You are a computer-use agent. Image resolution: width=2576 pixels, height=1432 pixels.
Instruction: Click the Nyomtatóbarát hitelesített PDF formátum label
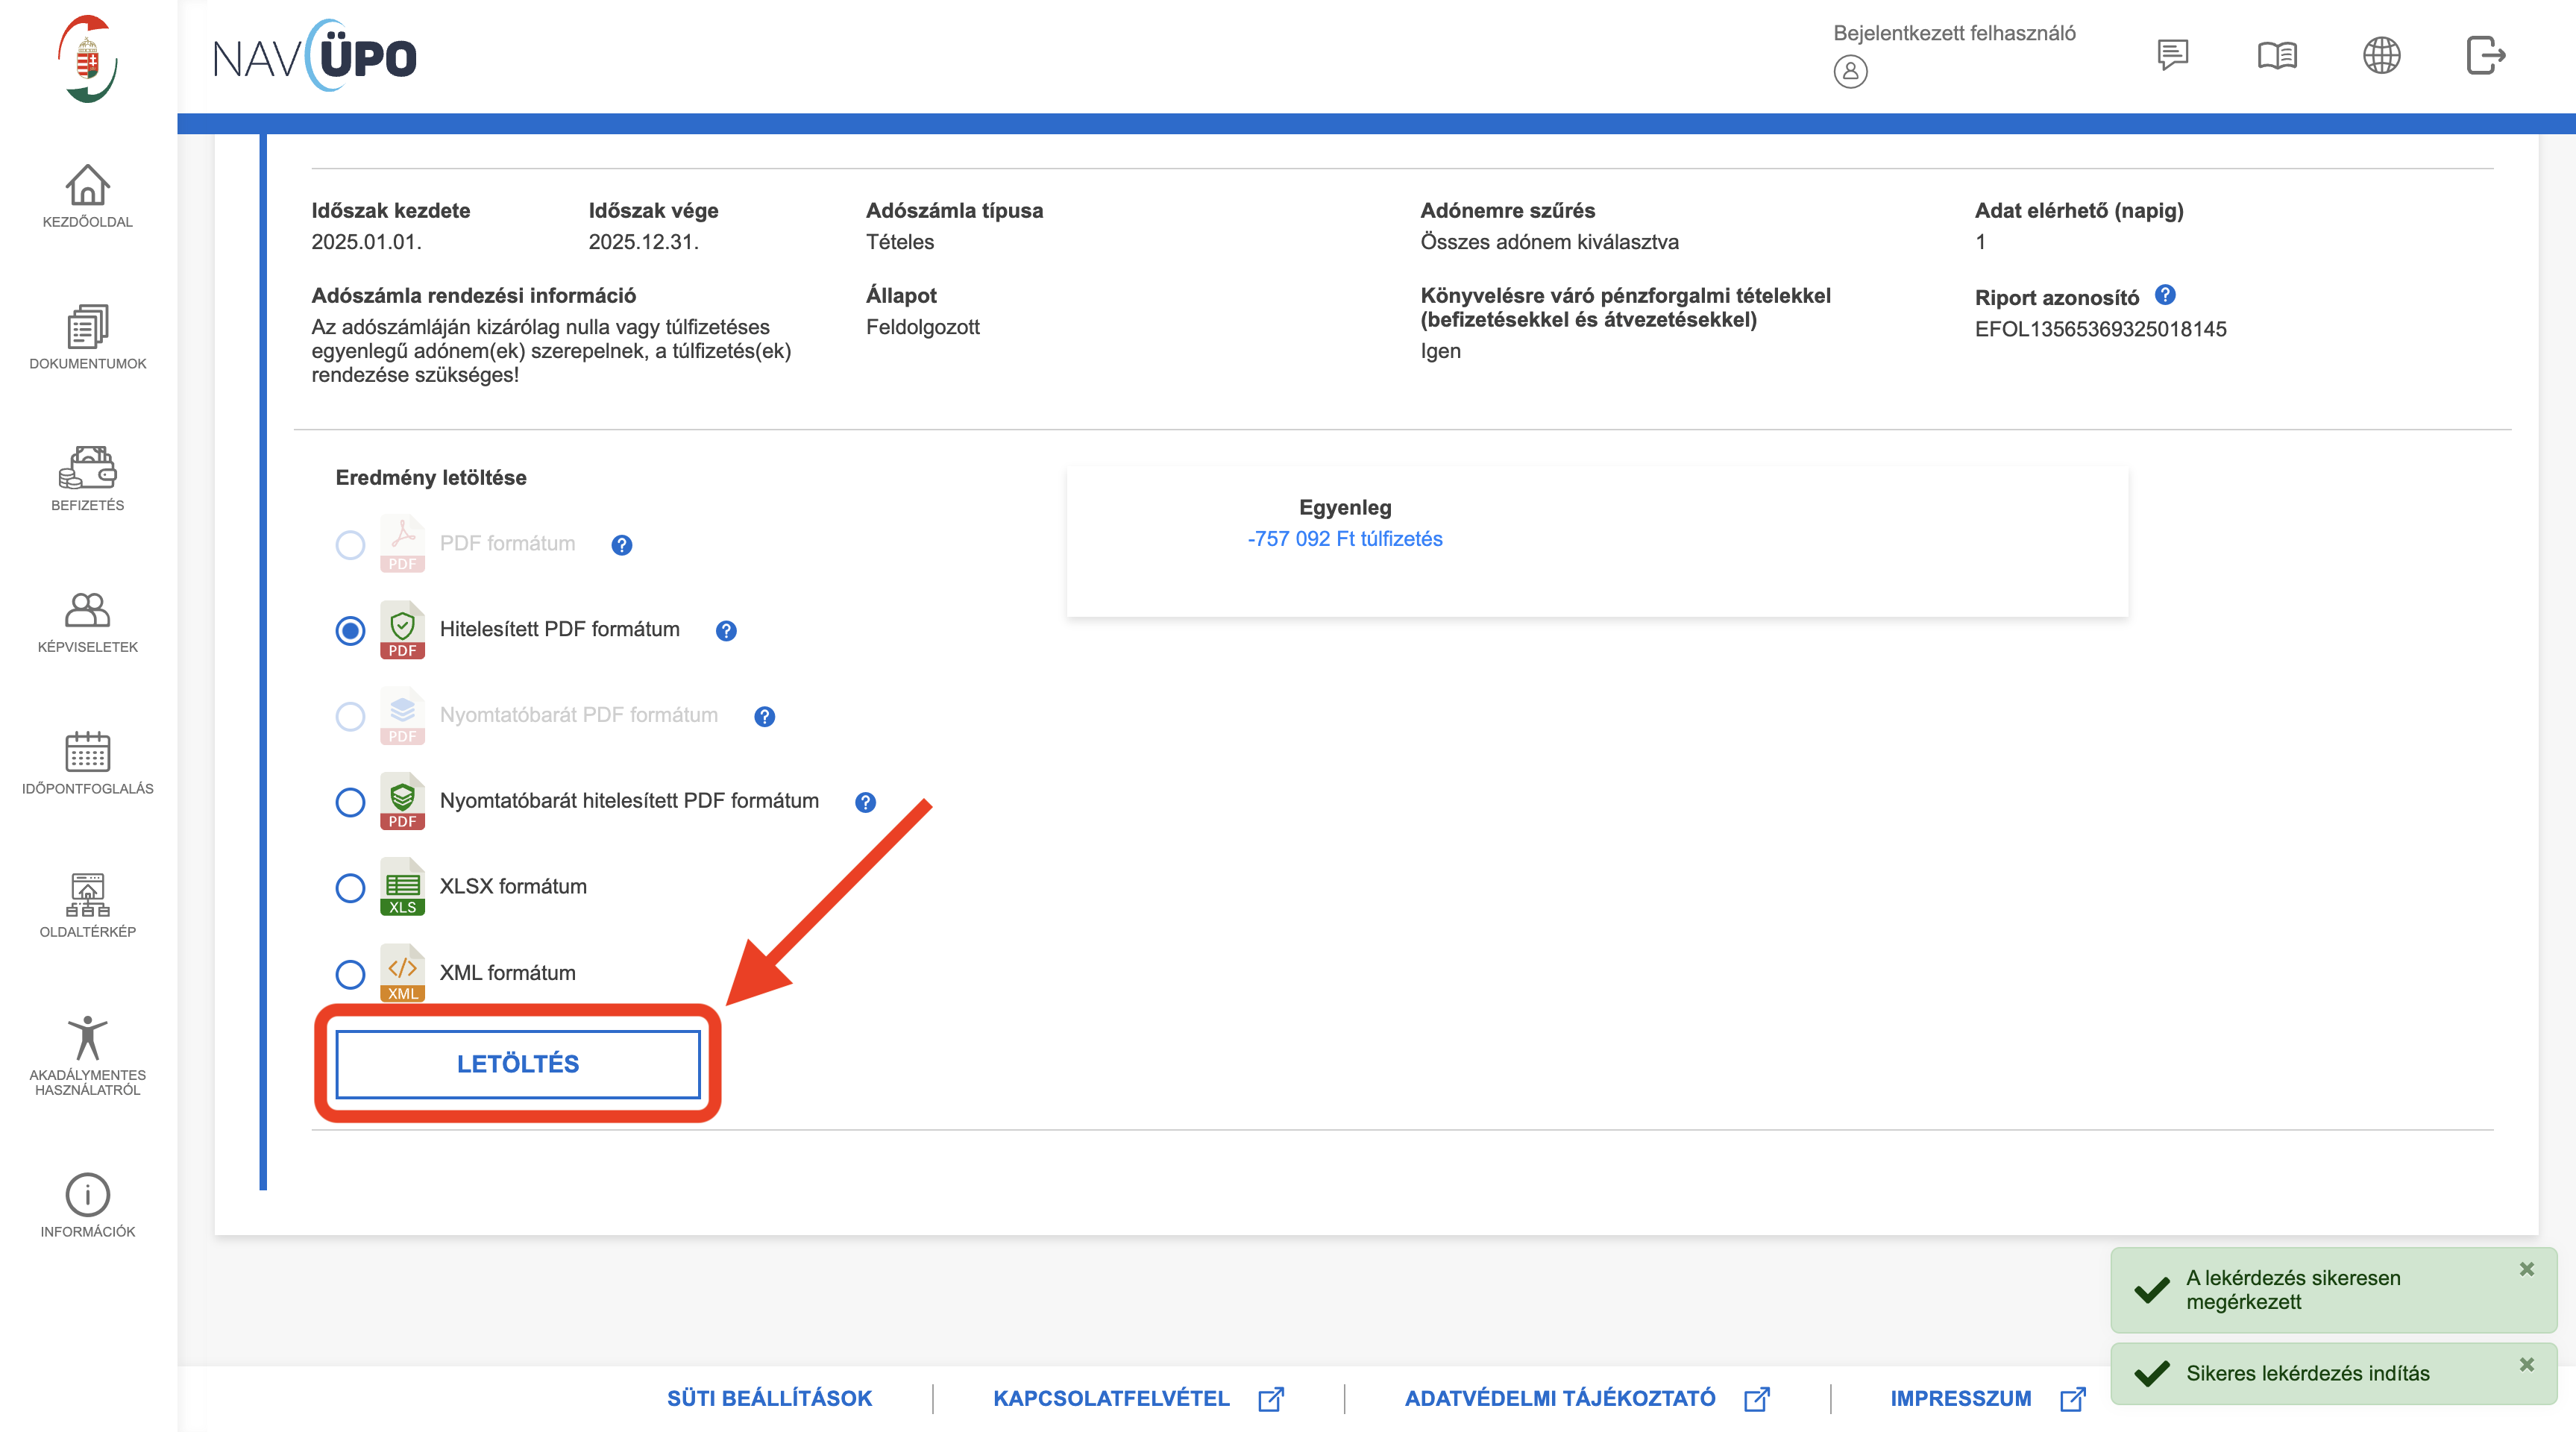click(x=629, y=801)
